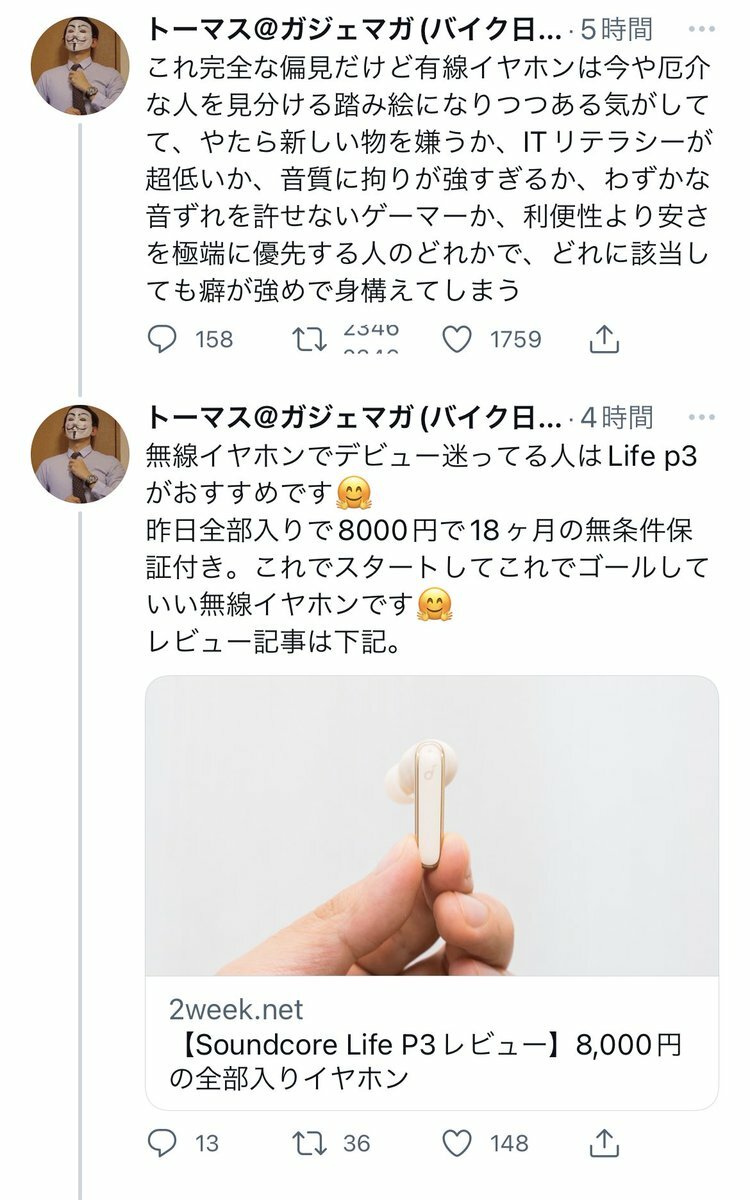Share the Life P3 recommendation tweet
The height and width of the screenshot is (1200, 750).
(x=603, y=1143)
